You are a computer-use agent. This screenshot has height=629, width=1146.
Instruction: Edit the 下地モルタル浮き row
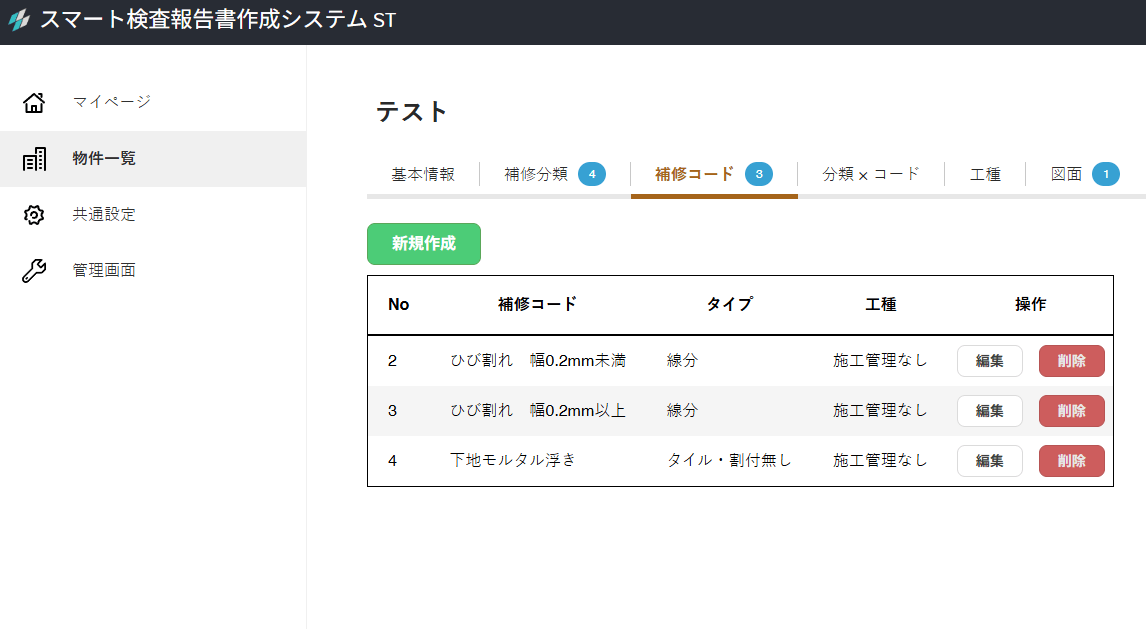tap(989, 461)
